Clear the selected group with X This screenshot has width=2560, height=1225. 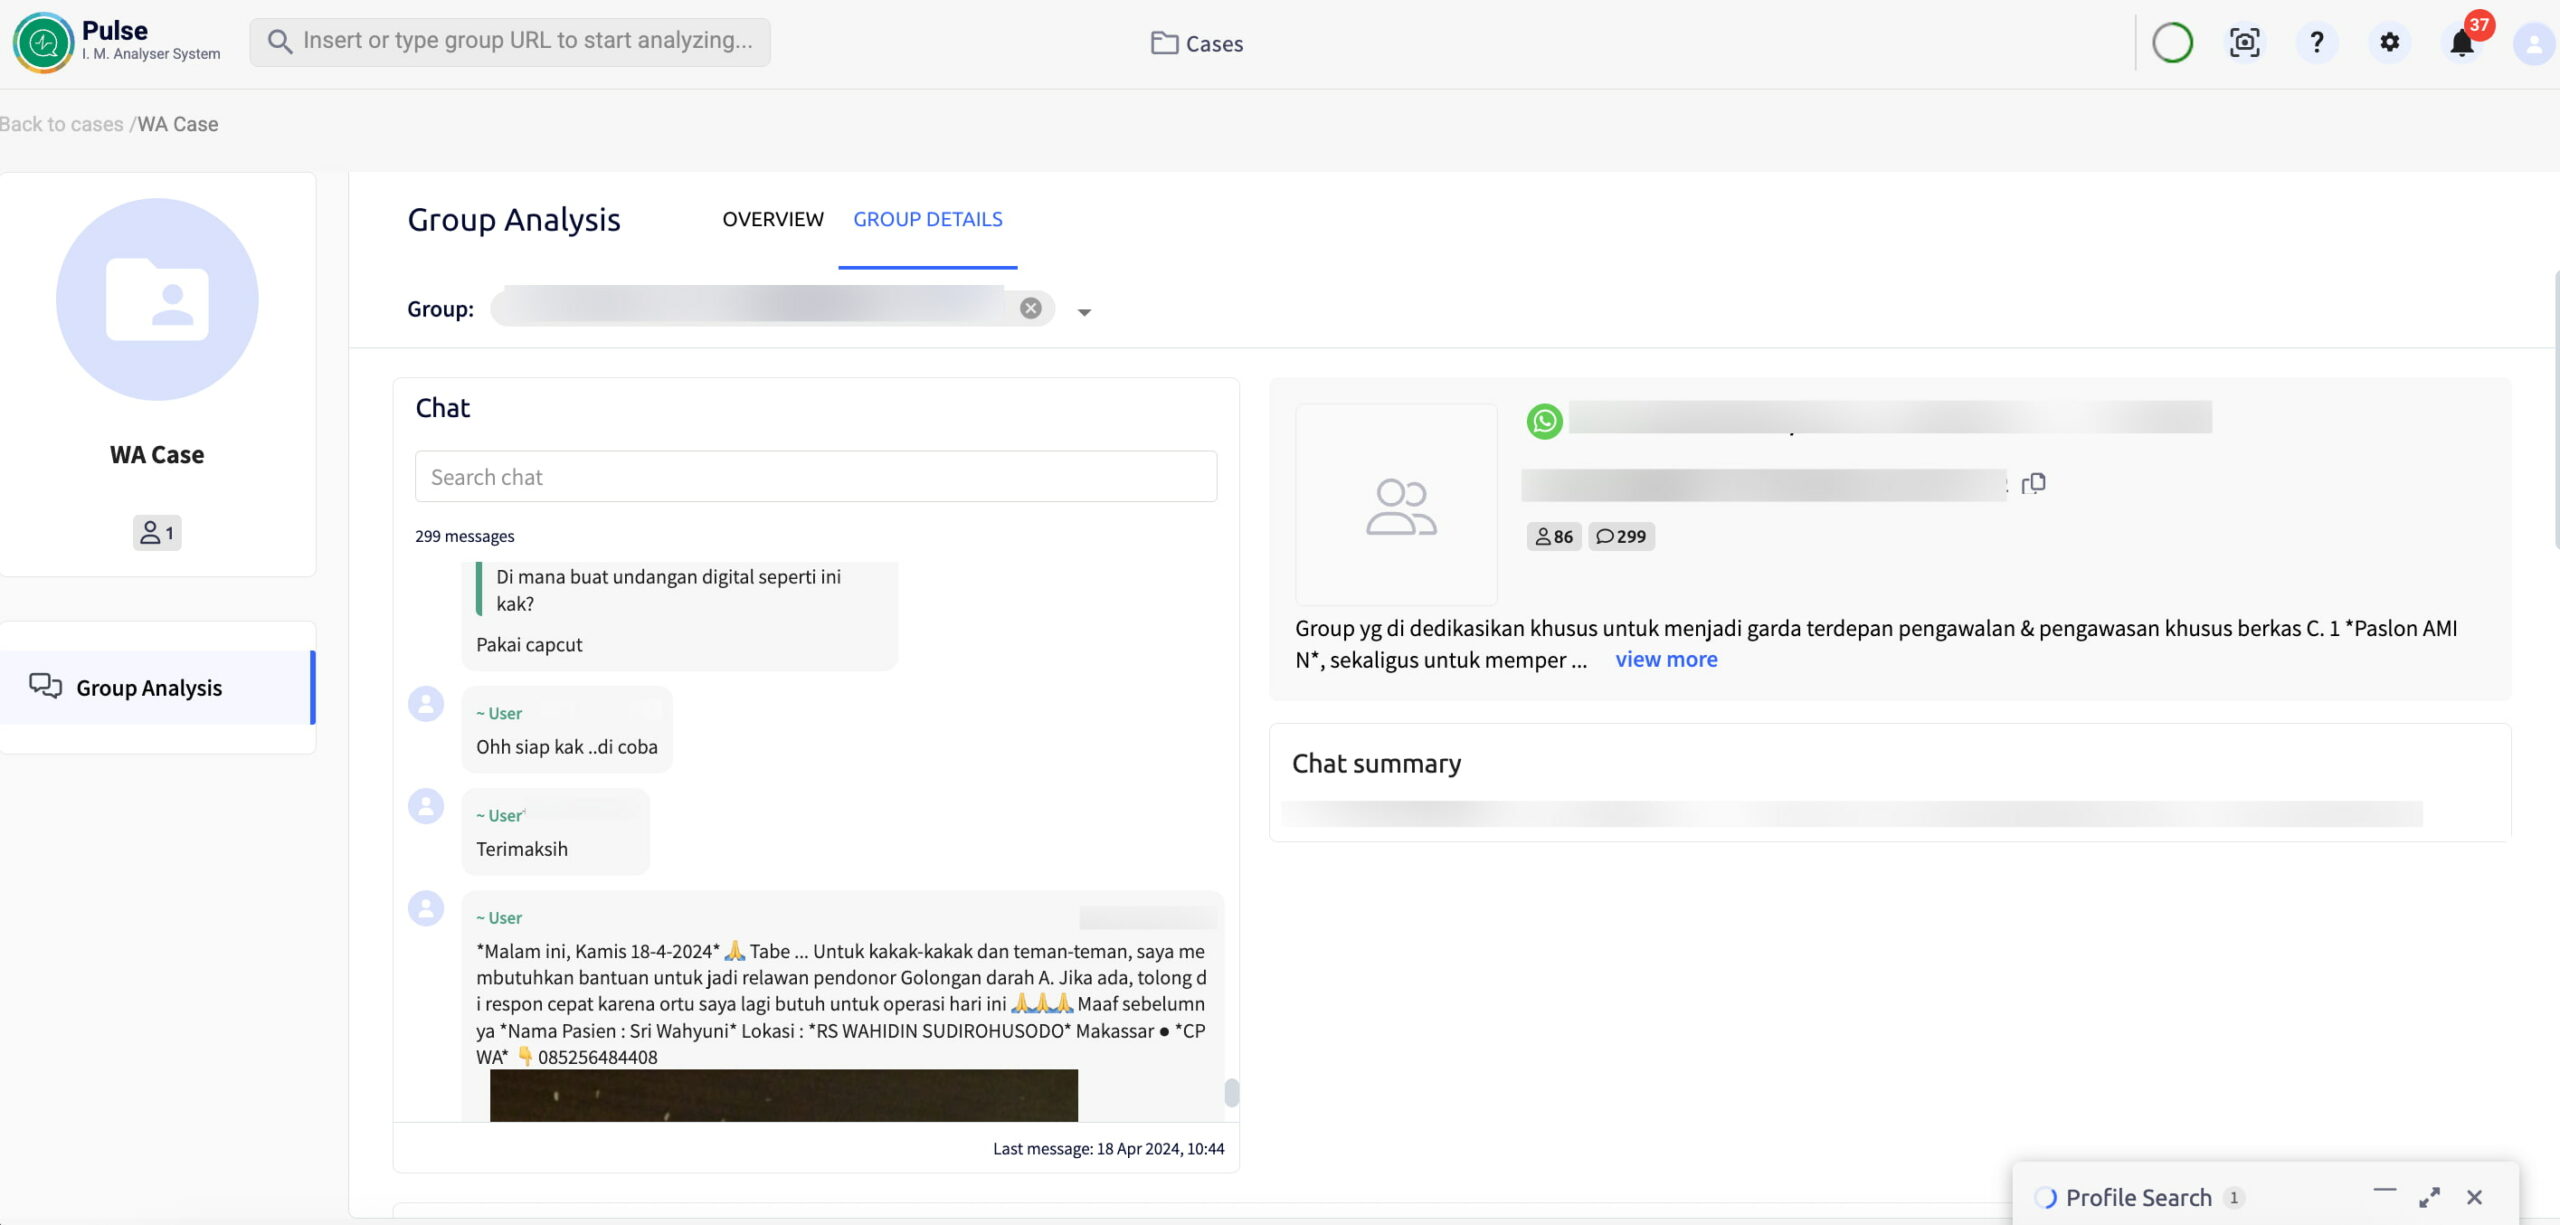(x=1030, y=308)
